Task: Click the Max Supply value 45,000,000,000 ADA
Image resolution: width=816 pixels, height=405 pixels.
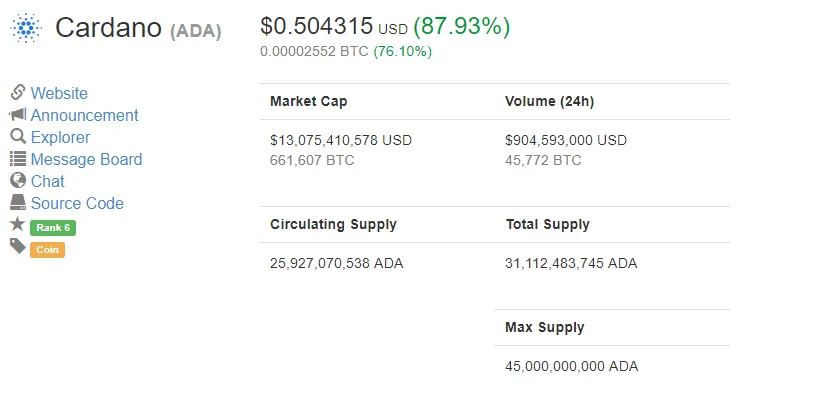Action: click(571, 366)
